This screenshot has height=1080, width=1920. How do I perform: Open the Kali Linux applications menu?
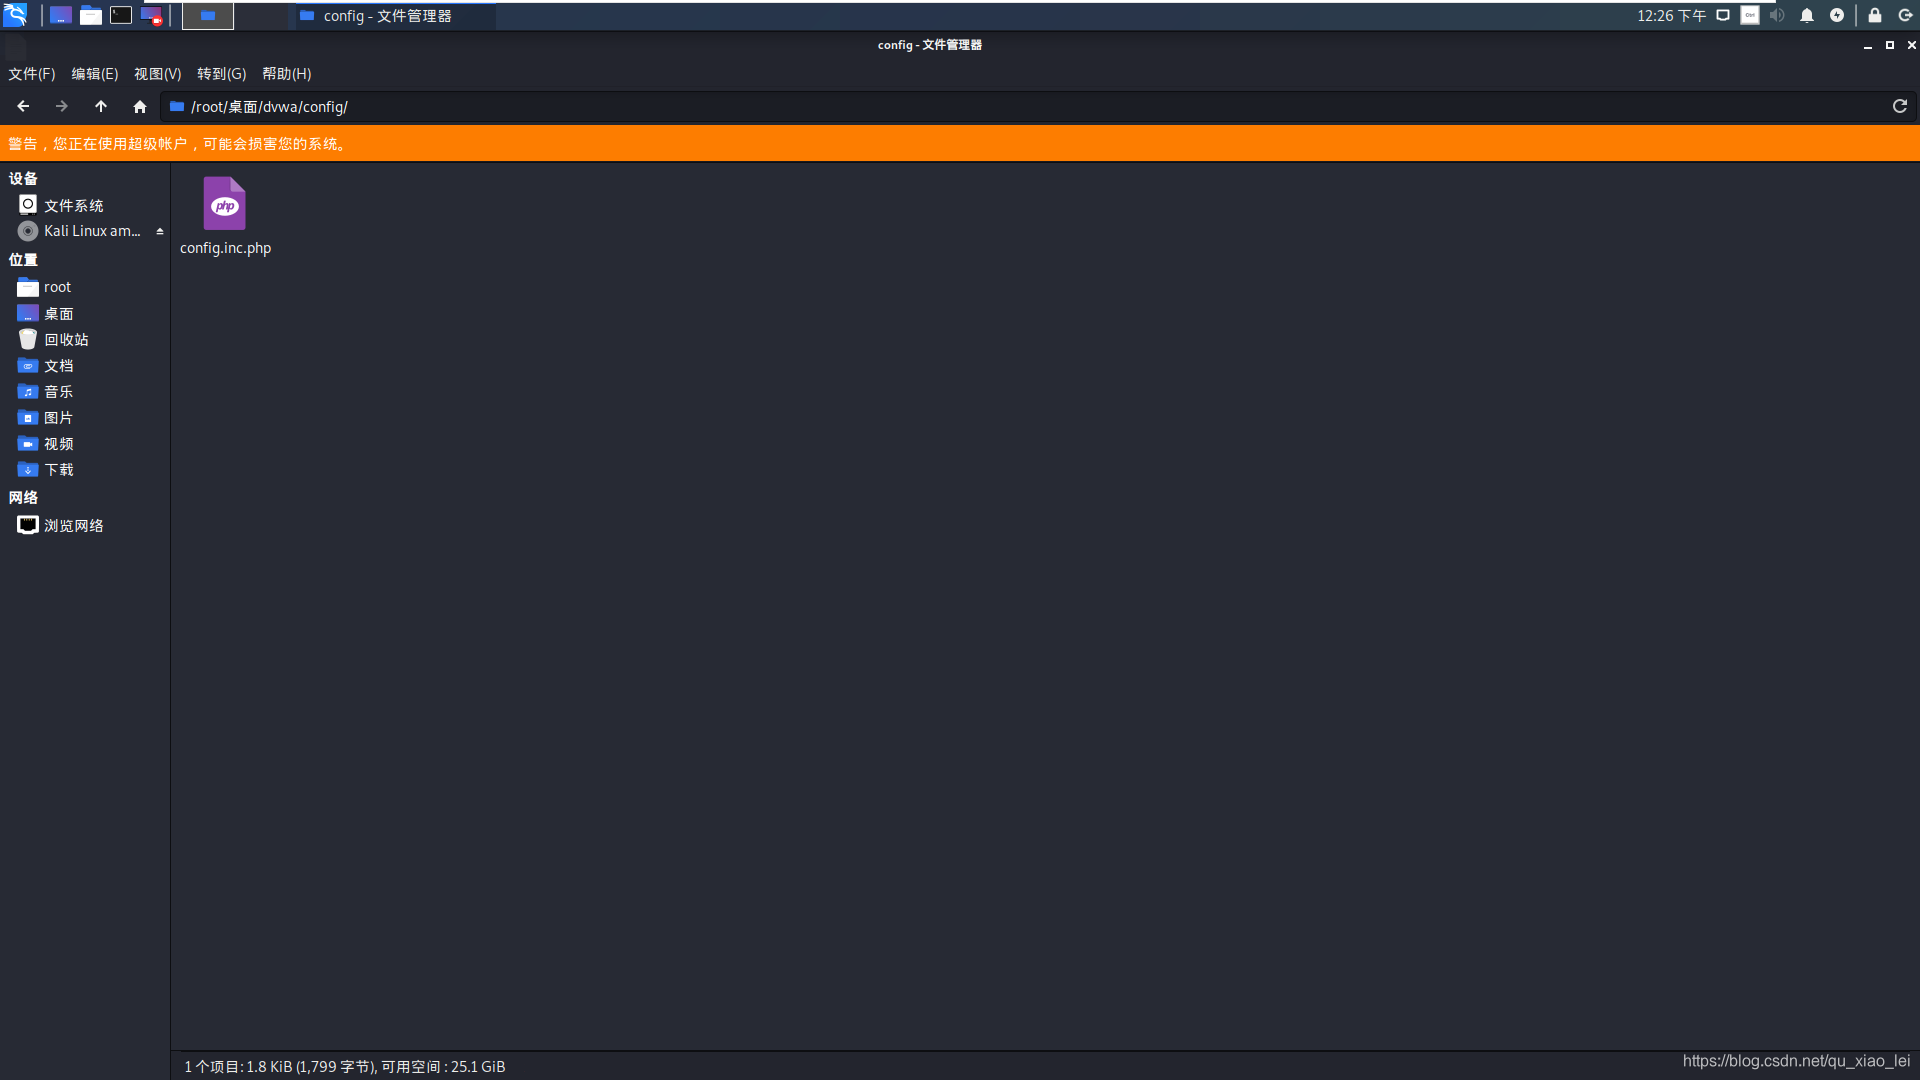15,15
